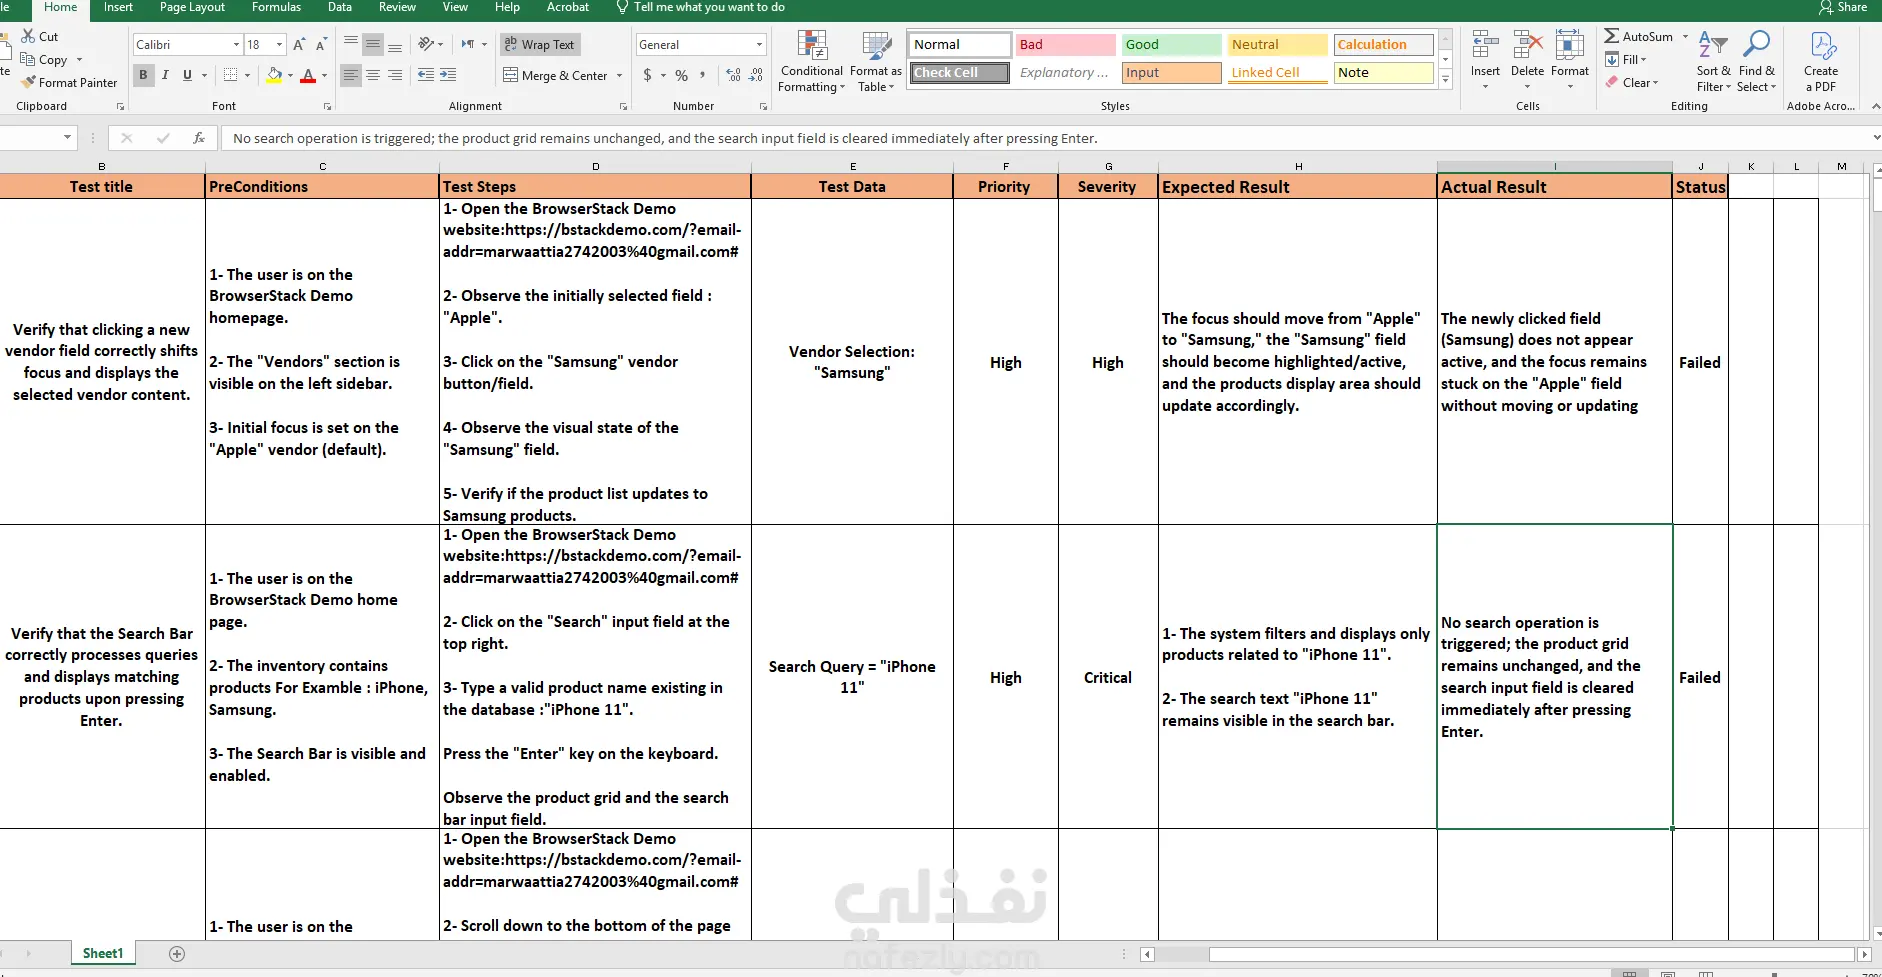Apply the Check Cell style
The image size is (1882, 977).
point(960,72)
